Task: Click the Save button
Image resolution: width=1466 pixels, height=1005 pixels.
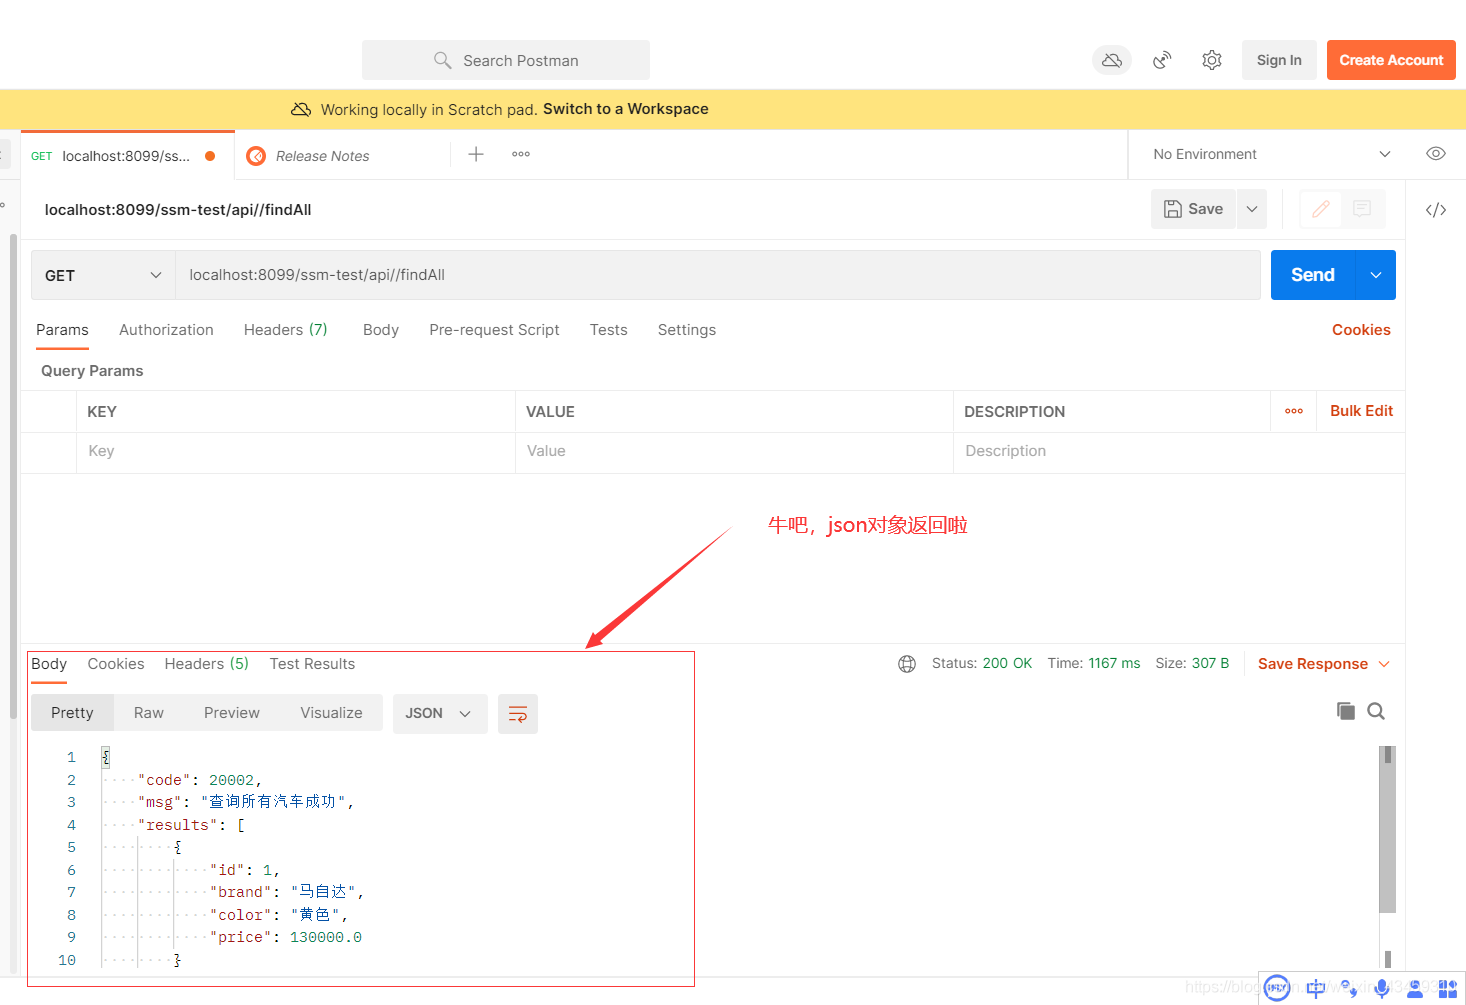Action: (1194, 209)
